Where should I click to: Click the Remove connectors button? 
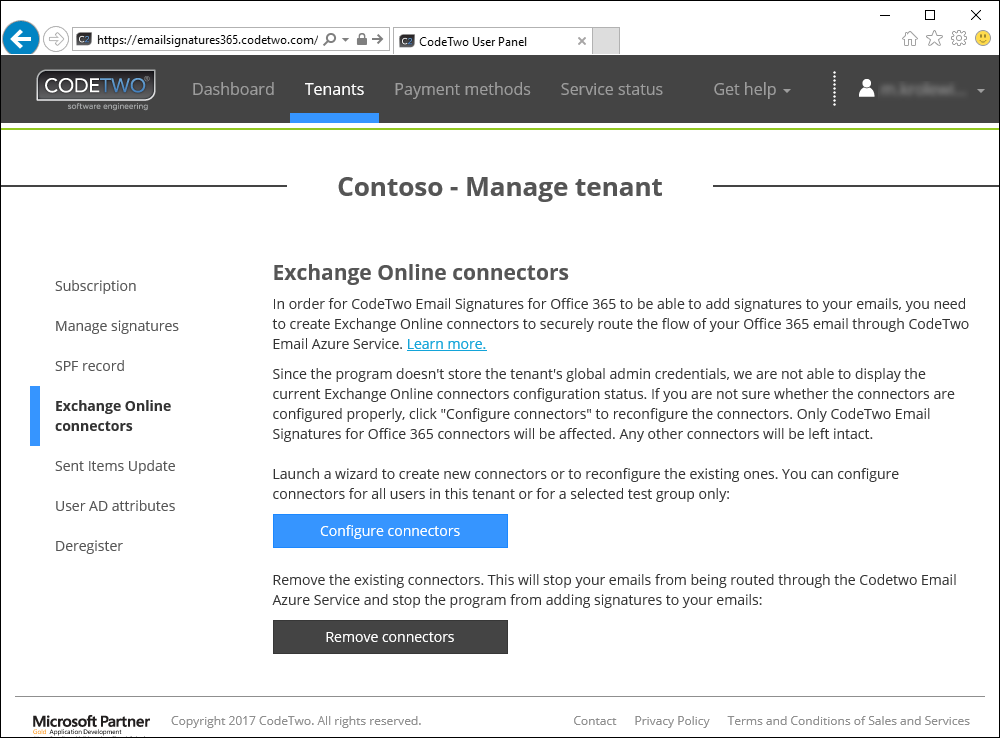390,637
